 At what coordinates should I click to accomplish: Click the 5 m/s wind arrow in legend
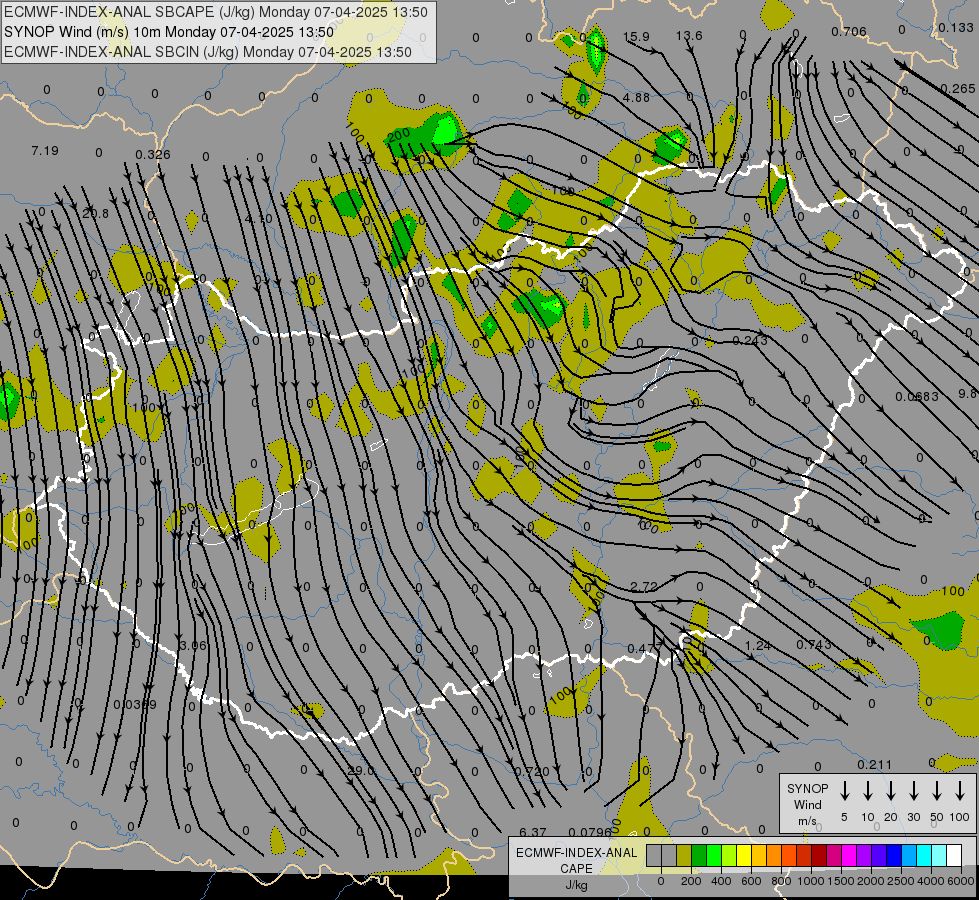pos(844,791)
